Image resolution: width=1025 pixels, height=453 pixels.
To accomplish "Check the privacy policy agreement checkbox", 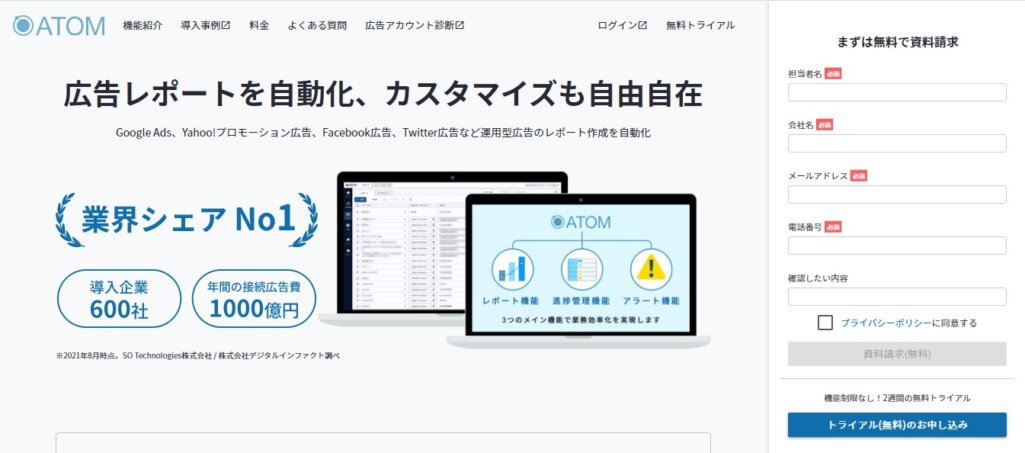I will tap(825, 322).
